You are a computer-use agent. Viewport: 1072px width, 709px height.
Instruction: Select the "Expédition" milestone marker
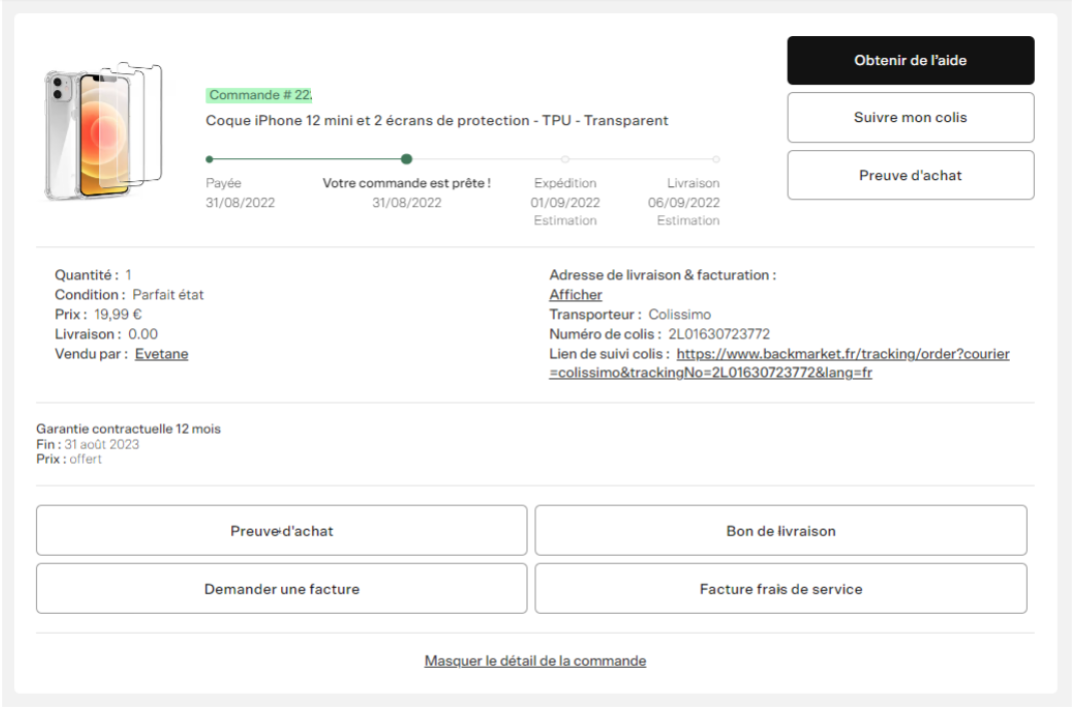[565, 158]
